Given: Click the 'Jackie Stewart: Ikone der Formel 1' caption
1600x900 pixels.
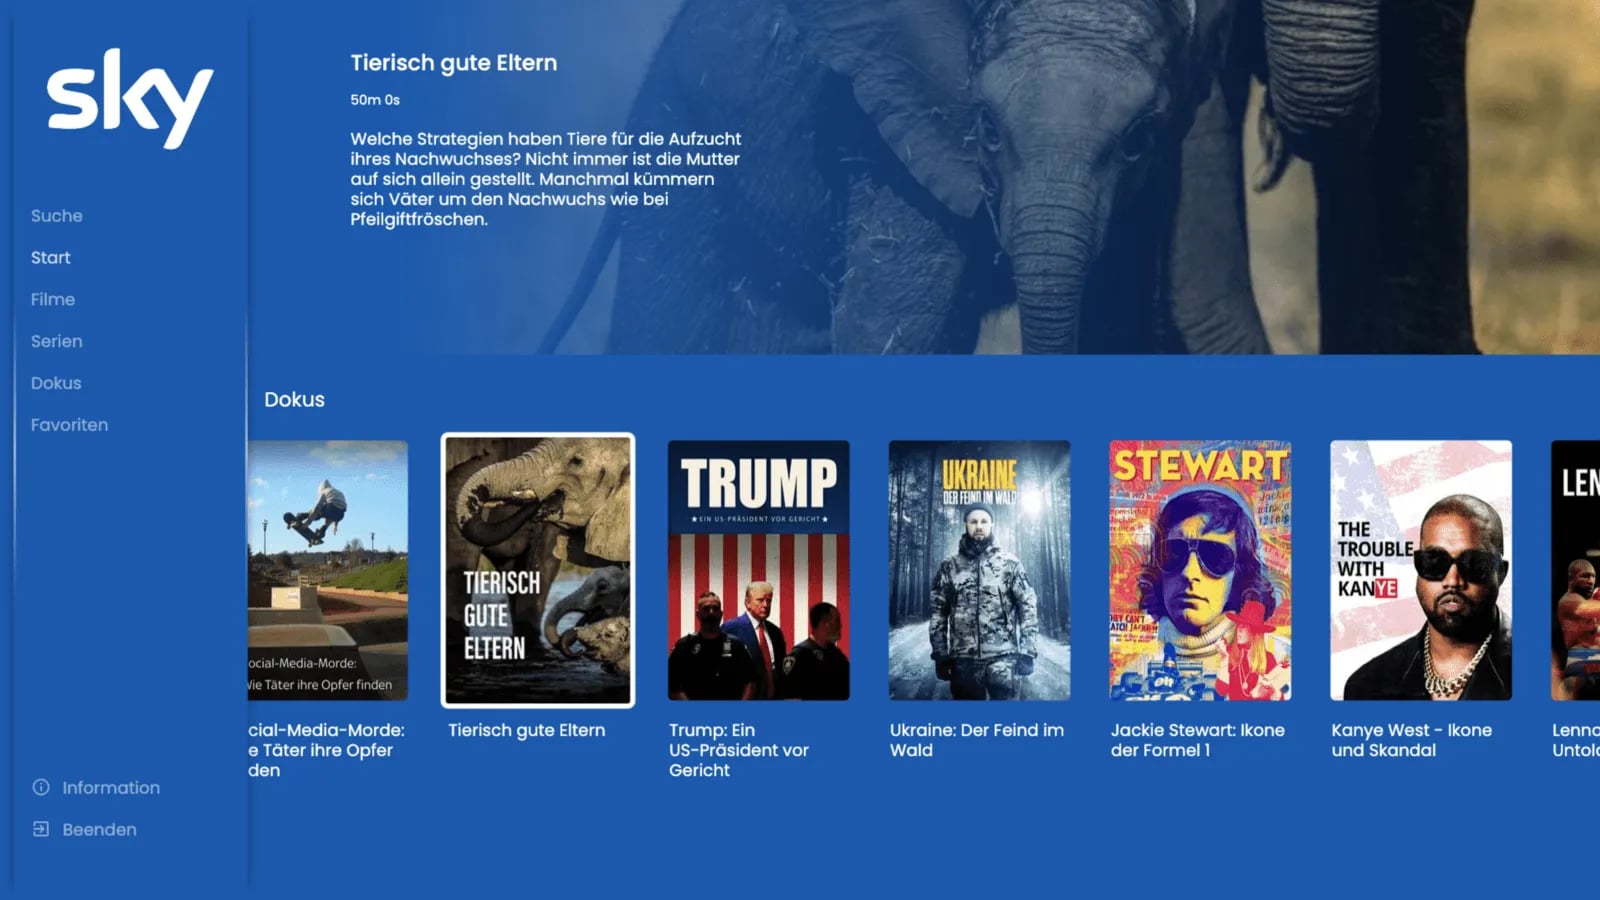Looking at the screenshot, I should click(x=1198, y=740).
